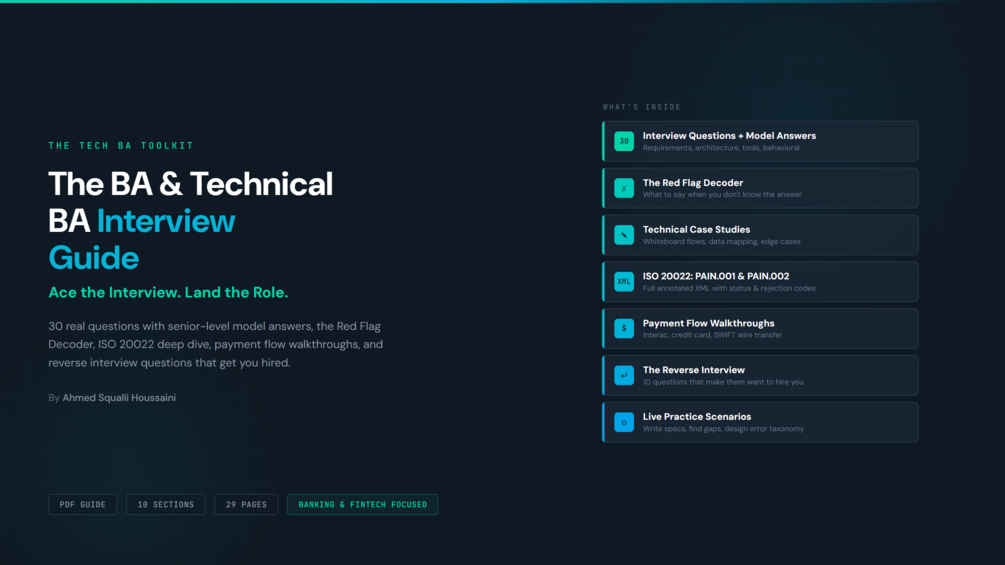The width and height of the screenshot is (1005, 565).
Task: Click 'Whiteboard flows, data mapping, edge cases' subtitle
Action: point(722,242)
